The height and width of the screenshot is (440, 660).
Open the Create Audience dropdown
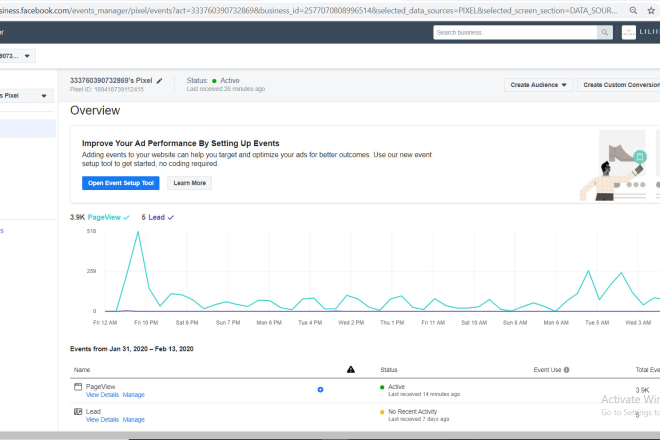[538, 85]
